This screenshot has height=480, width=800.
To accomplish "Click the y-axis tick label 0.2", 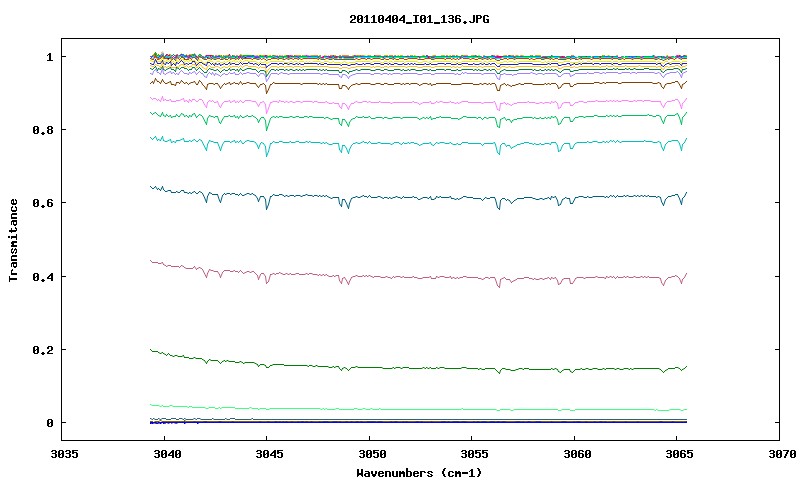I will [x=43, y=350].
